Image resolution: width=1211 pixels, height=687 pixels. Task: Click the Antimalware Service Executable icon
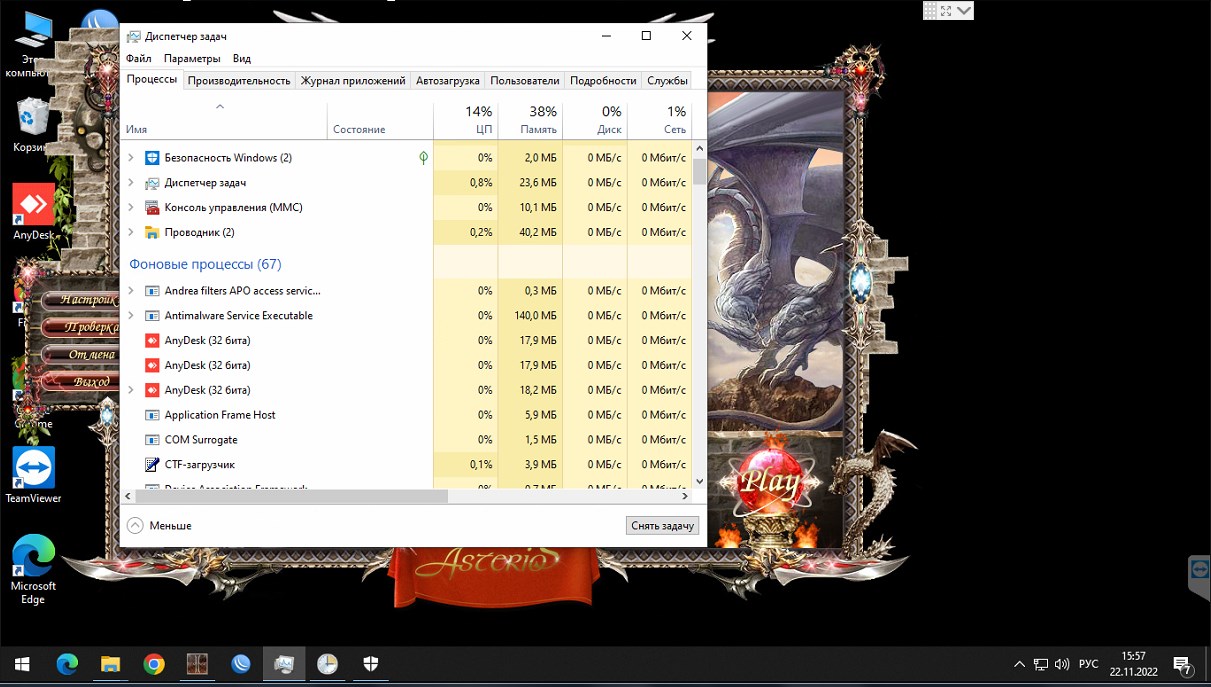click(x=152, y=316)
